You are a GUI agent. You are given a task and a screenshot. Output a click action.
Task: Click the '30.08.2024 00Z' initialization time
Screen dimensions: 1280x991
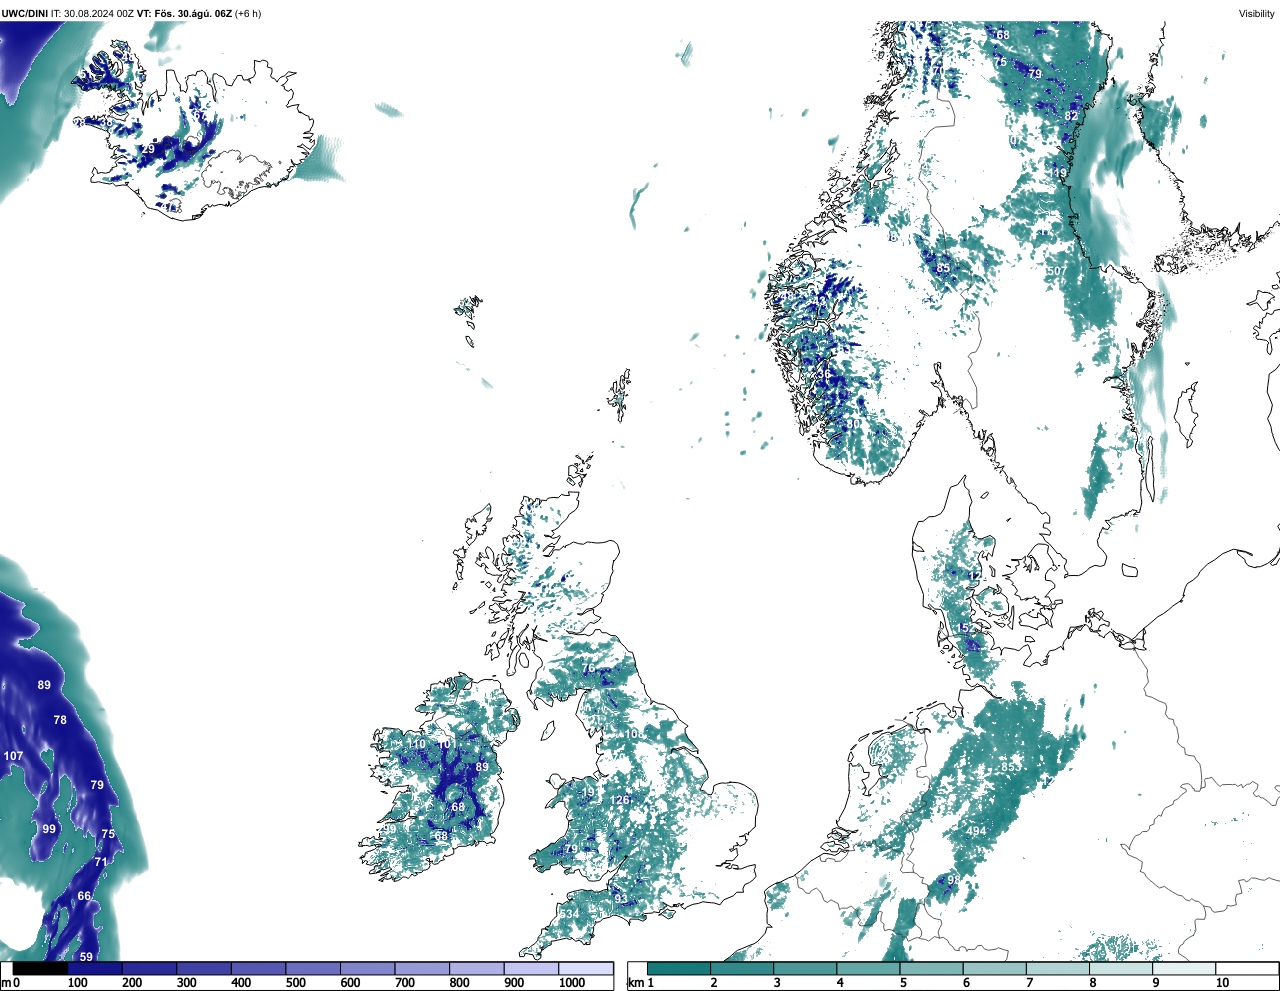[x=98, y=14]
